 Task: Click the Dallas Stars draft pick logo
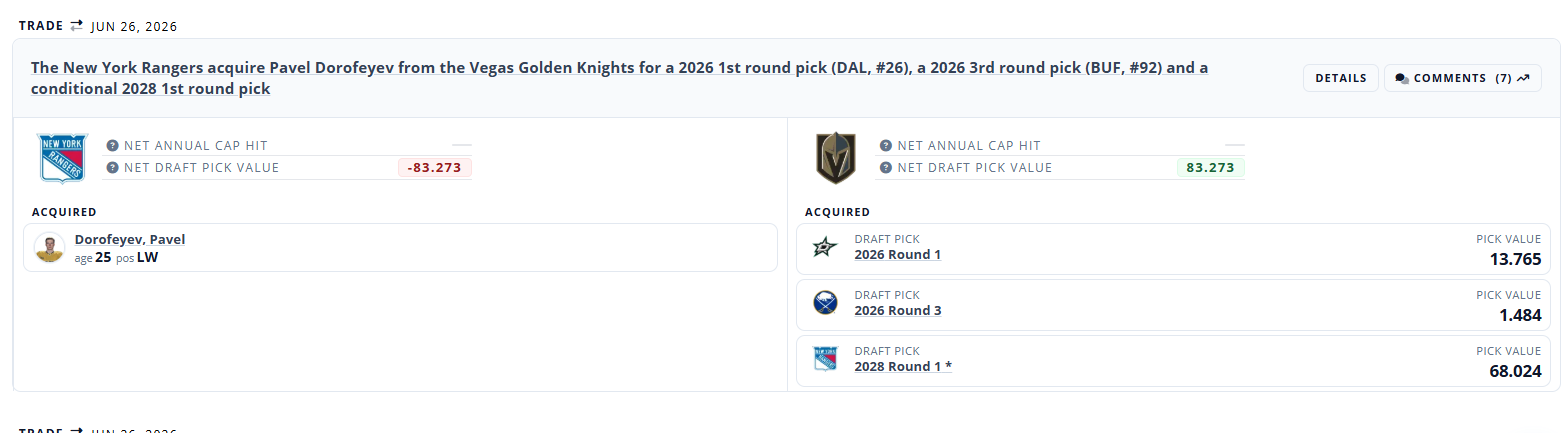pos(824,247)
